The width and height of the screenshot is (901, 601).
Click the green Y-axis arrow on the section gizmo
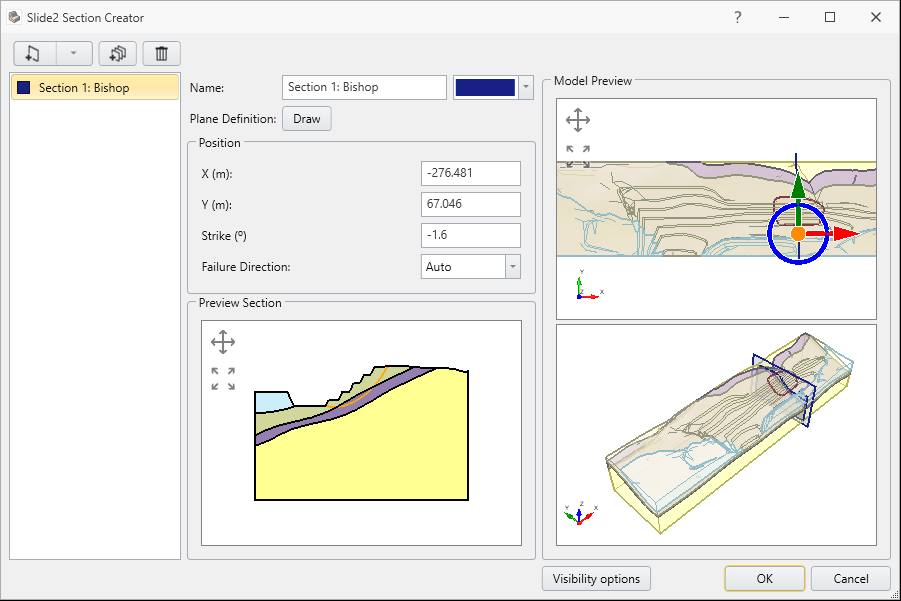coord(797,188)
